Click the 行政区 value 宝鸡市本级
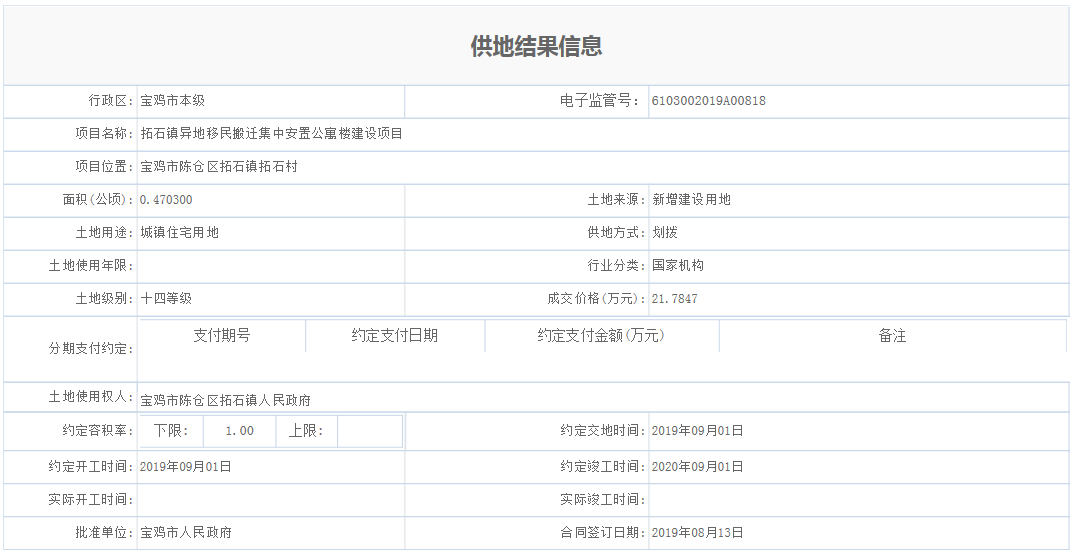Image resolution: width=1073 pixels, height=555 pixels. 172,101
